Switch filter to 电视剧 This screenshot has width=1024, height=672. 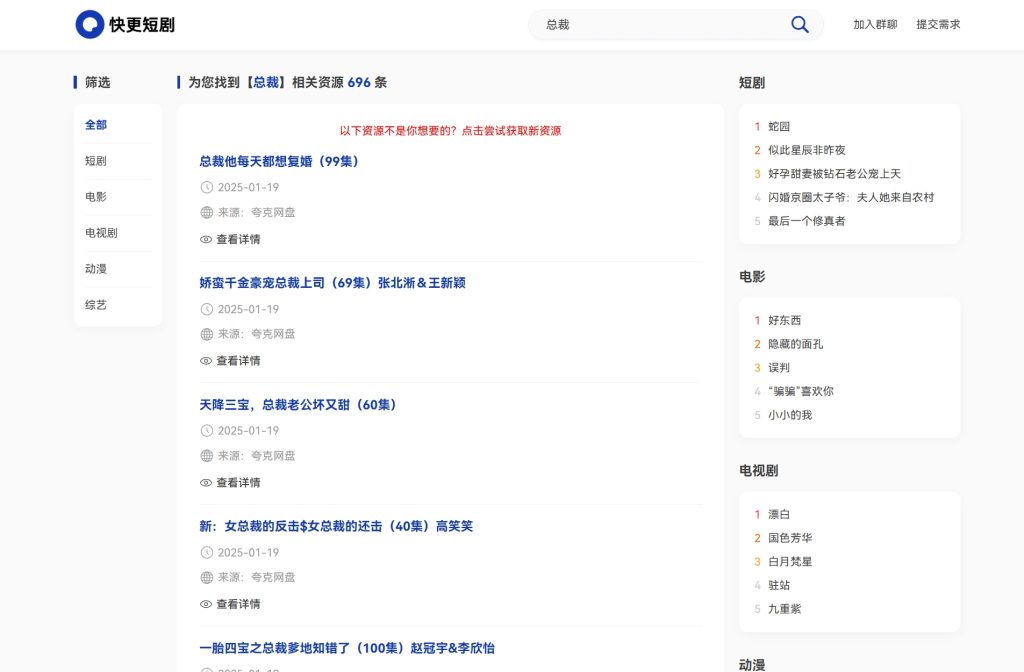point(101,233)
